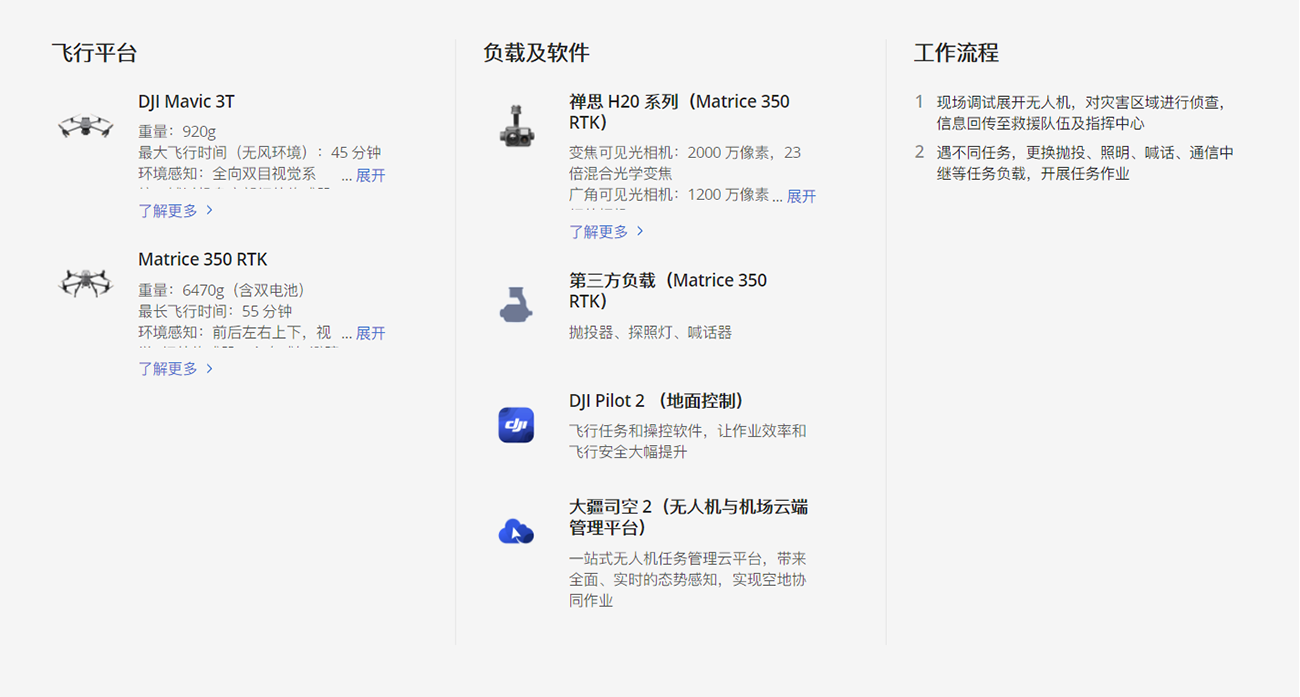Click the Matrice 350 RTK drone image
This screenshot has height=697, width=1300.
(x=86, y=283)
